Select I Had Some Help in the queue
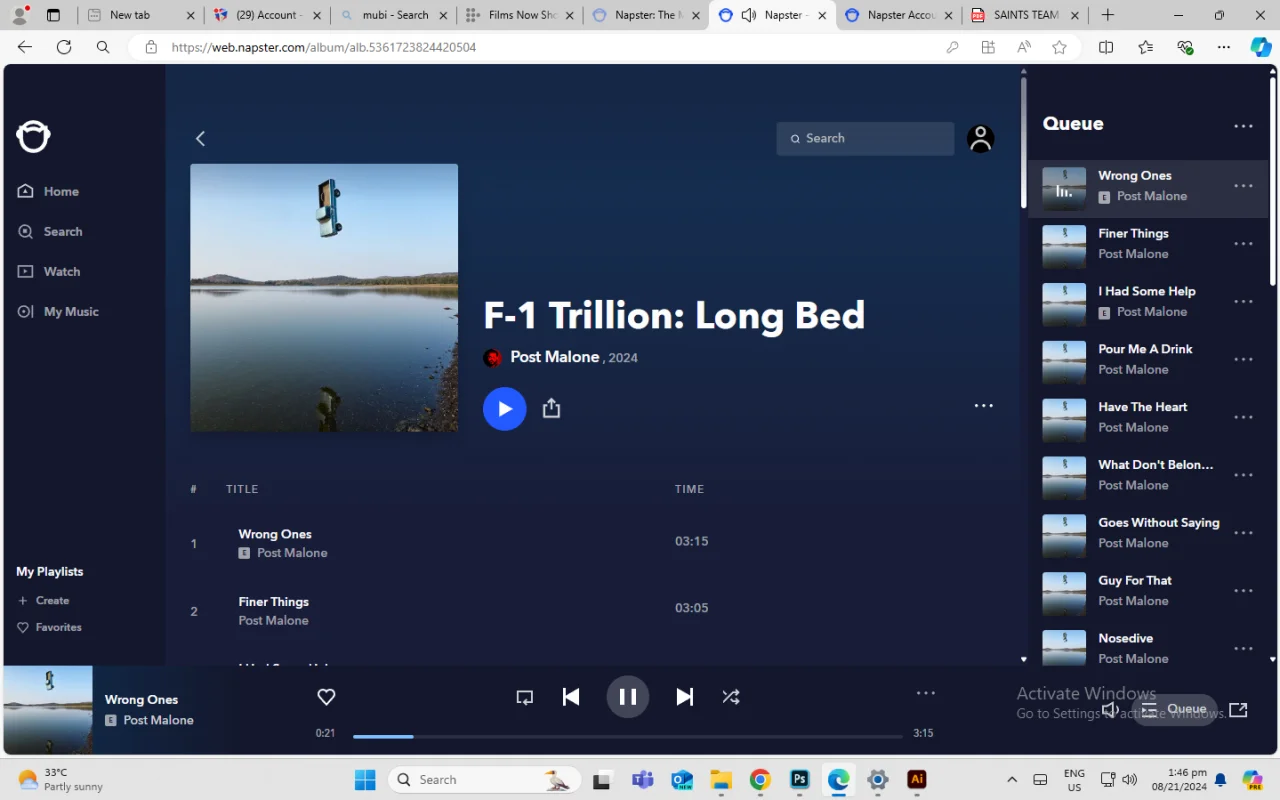The width and height of the screenshot is (1280, 800). [1147, 291]
